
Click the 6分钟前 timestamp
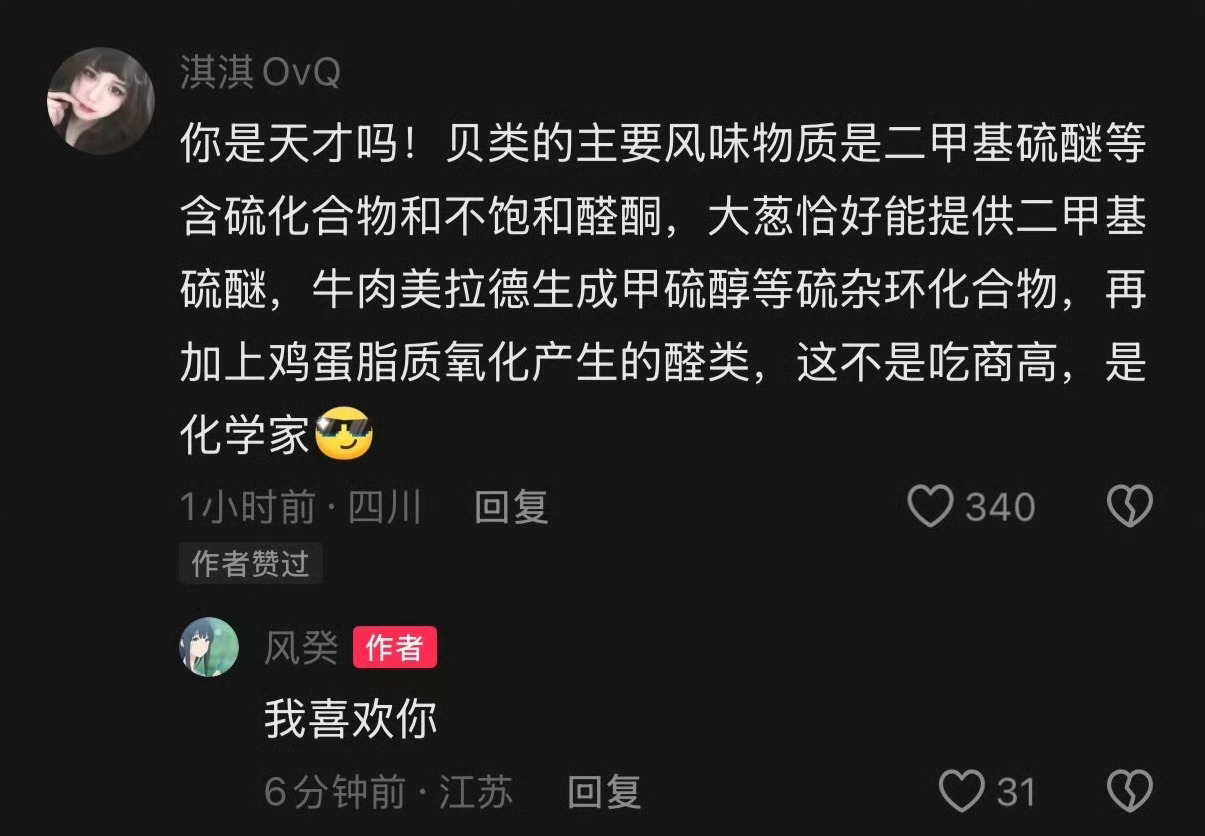335,793
